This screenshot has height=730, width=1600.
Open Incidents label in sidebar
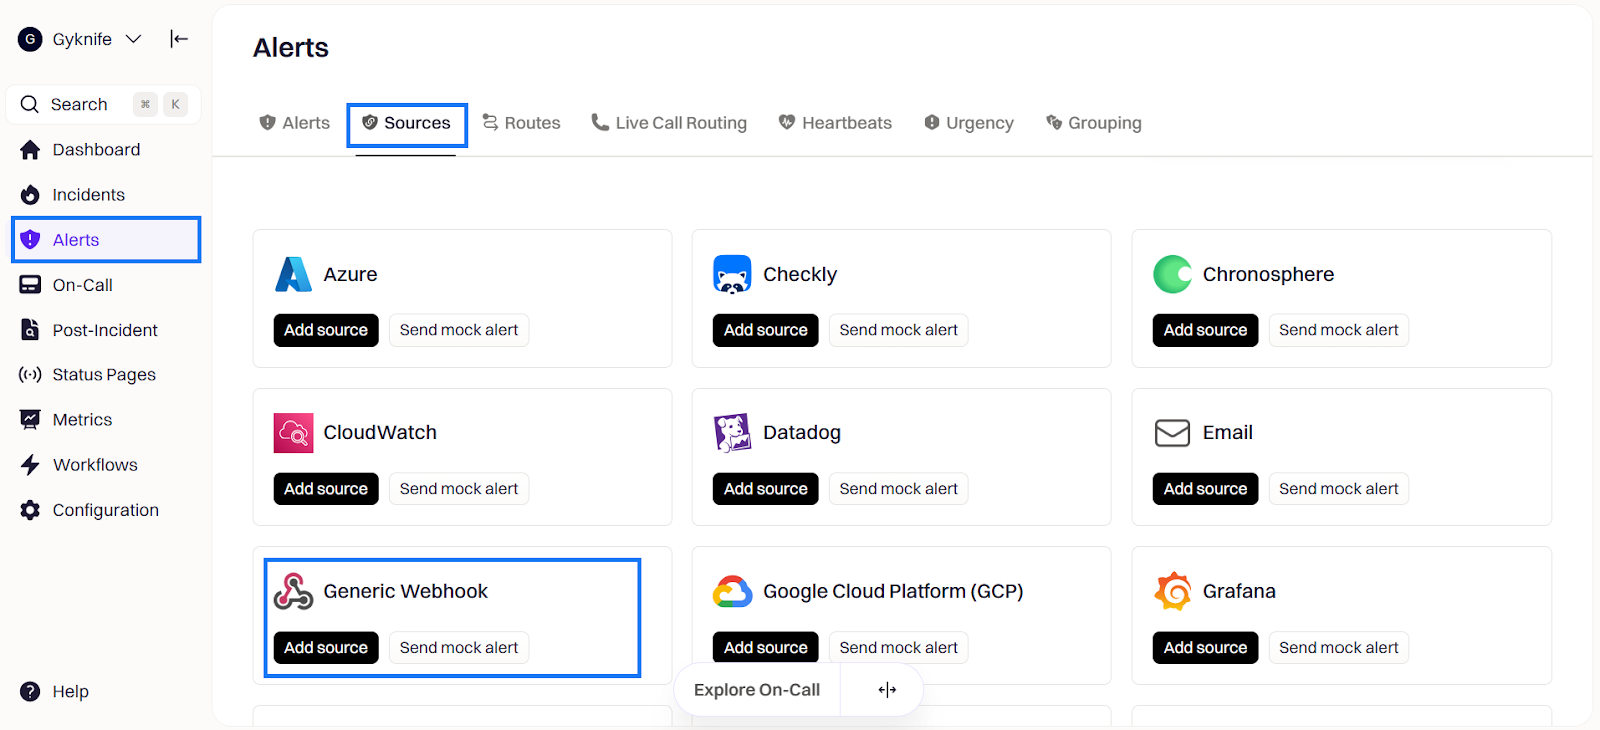click(89, 195)
